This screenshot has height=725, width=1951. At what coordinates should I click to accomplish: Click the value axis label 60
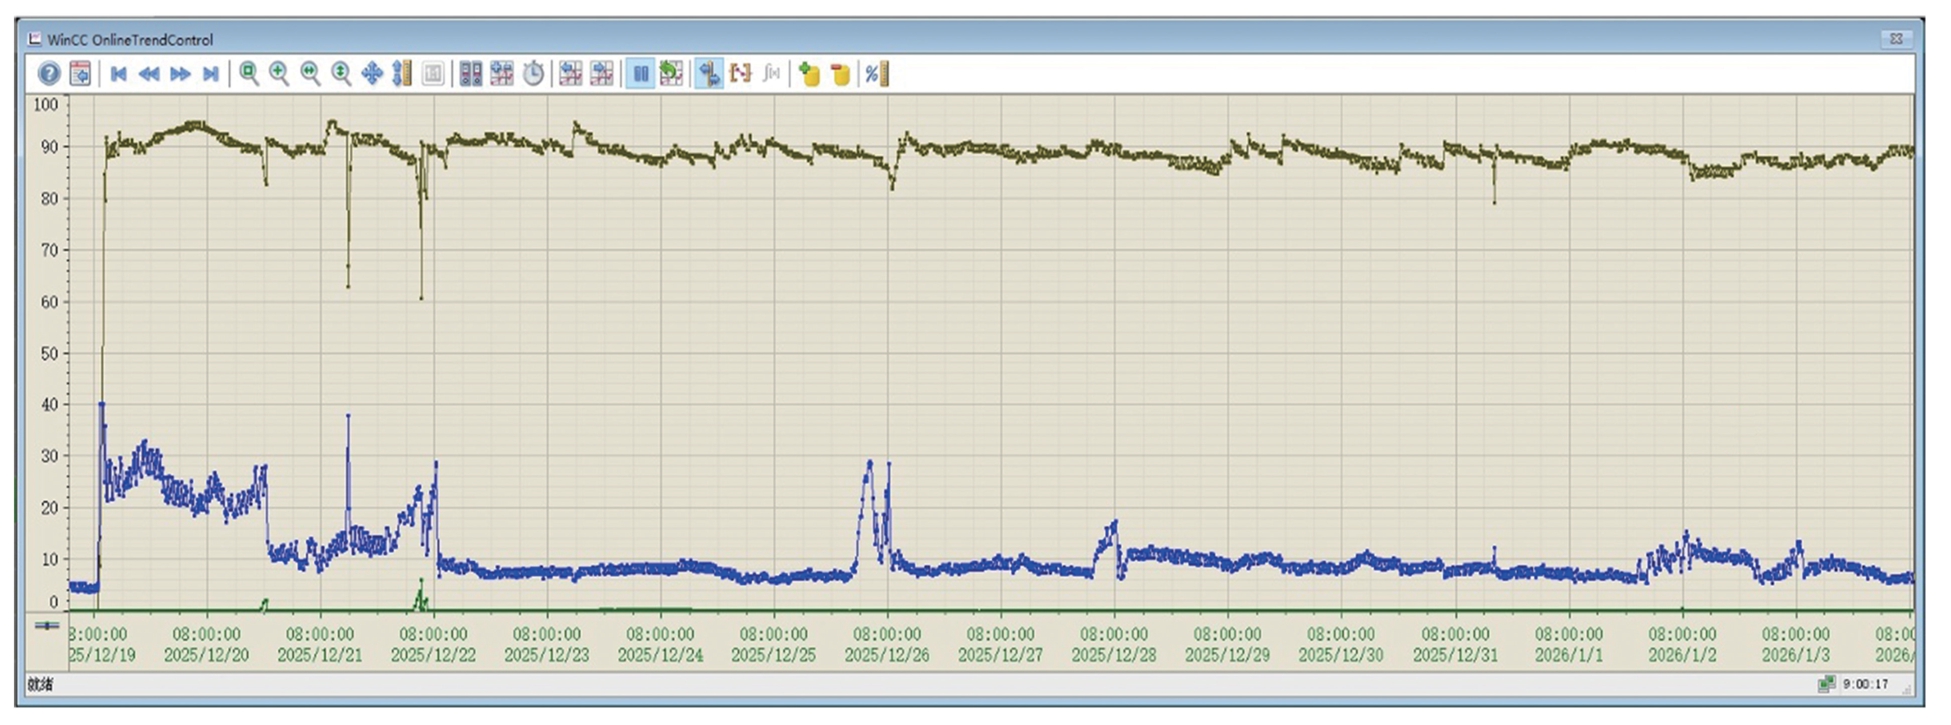[49, 301]
